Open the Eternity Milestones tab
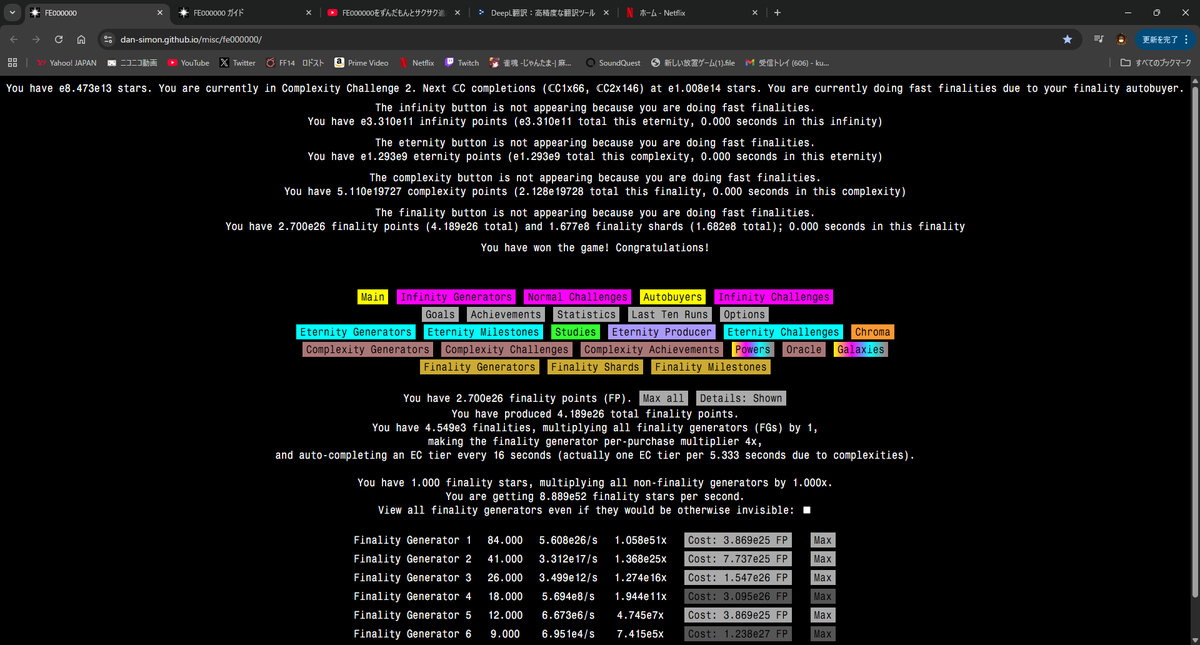 pyautogui.click(x=483, y=332)
